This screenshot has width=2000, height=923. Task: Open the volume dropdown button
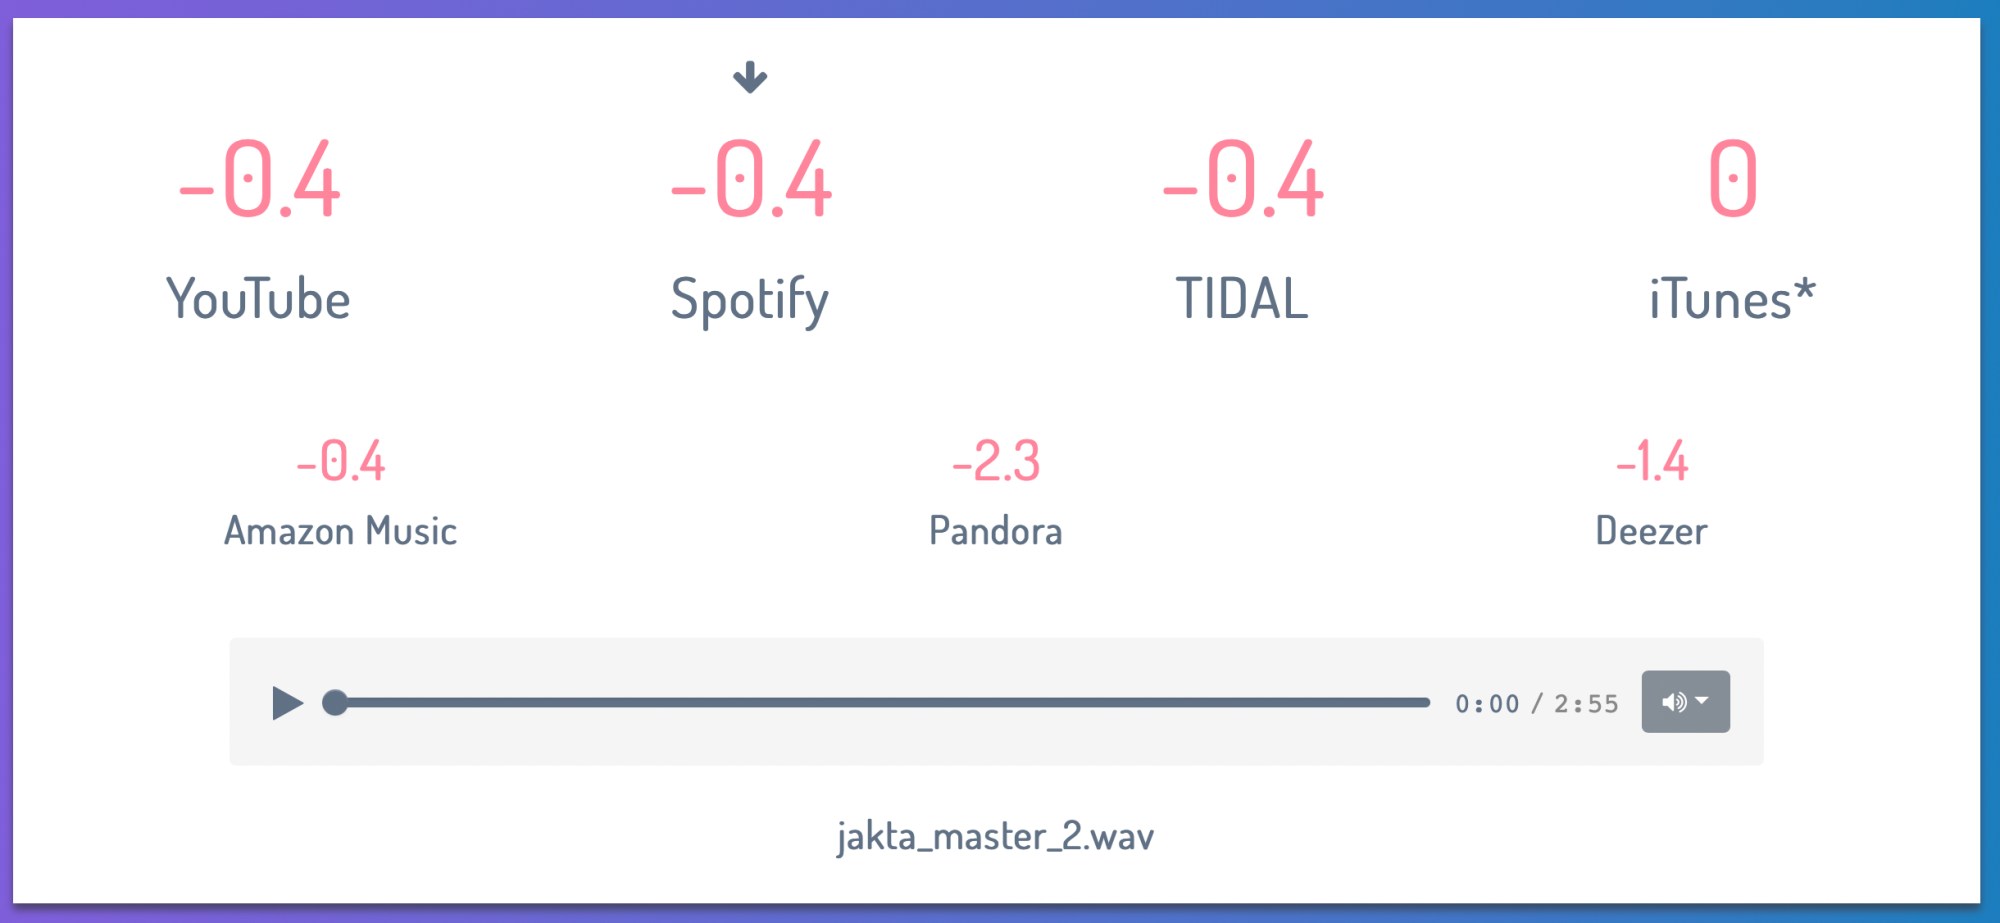coord(1685,702)
